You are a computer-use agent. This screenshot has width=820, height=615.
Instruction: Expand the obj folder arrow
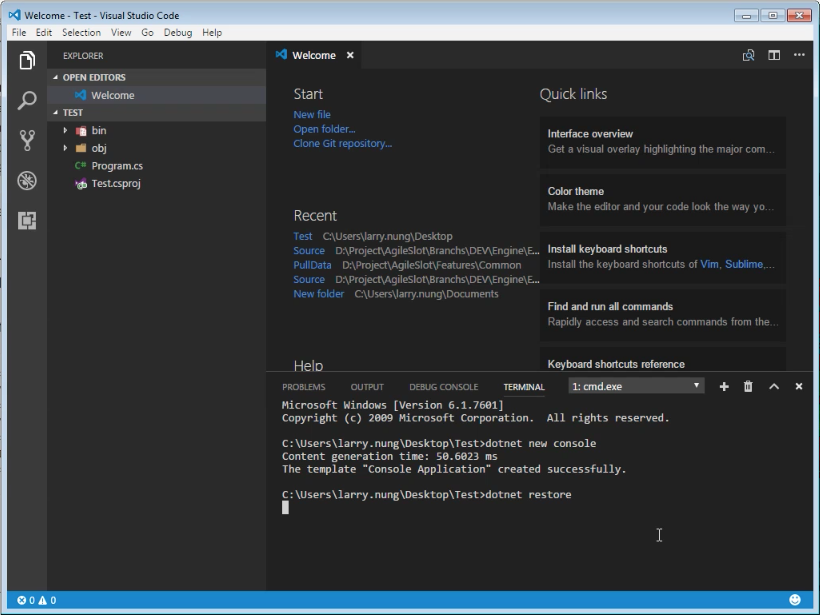(65, 148)
